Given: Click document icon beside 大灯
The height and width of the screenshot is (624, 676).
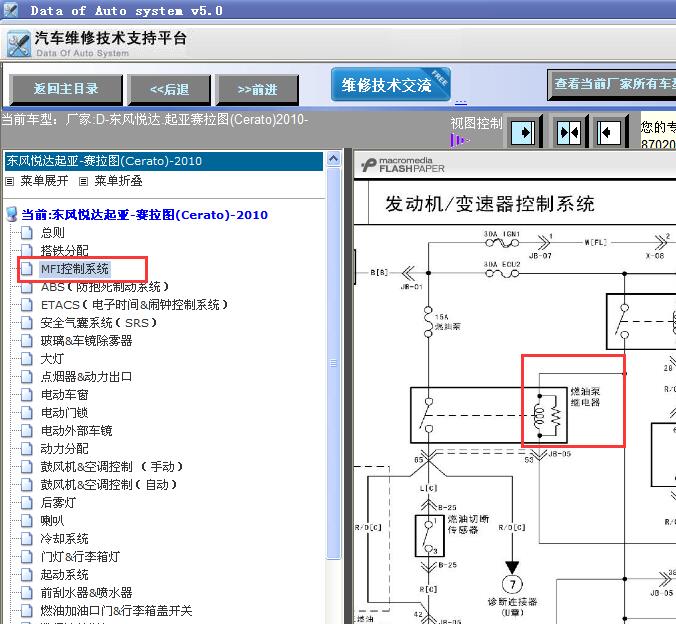Looking at the screenshot, I should tap(27, 359).
